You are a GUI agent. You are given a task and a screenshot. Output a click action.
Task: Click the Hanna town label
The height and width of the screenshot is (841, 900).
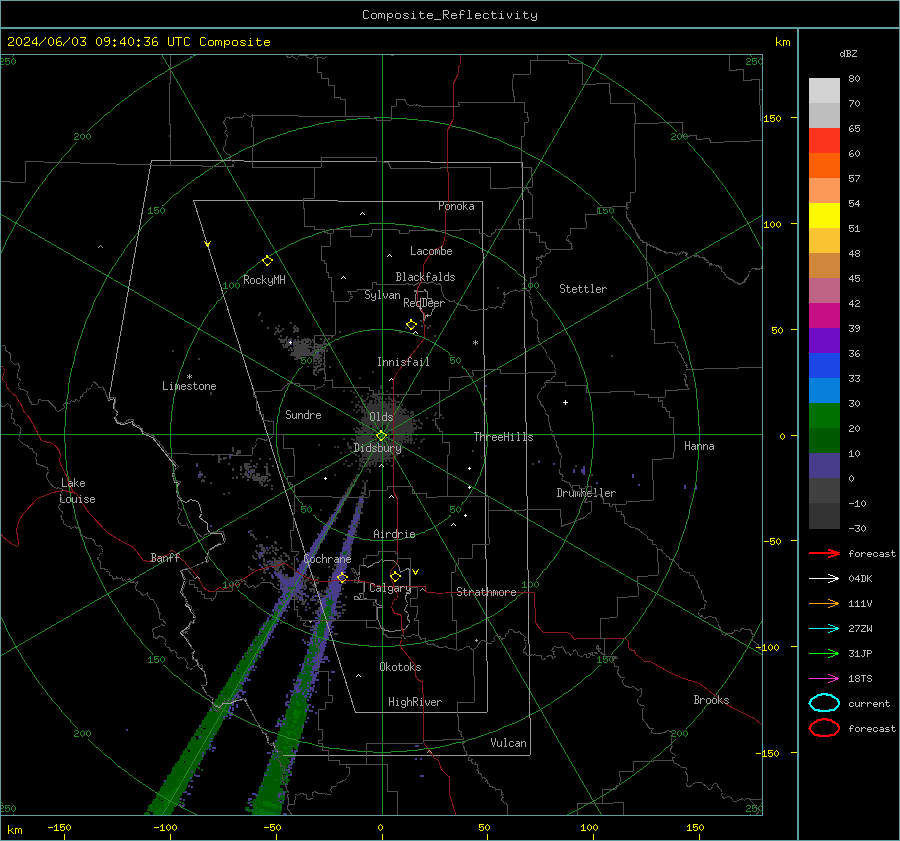[699, 446]
